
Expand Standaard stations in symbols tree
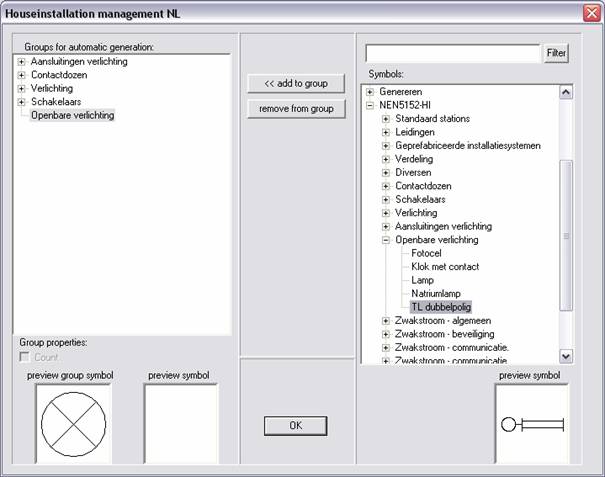point(386,119)
